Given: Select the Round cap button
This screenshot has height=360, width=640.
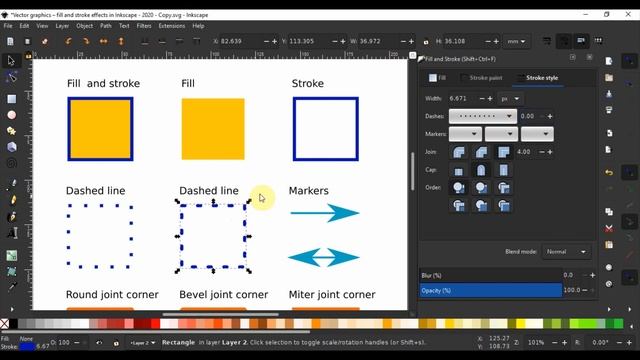Looking at the screenshot, I should click(x=481, y=170).
